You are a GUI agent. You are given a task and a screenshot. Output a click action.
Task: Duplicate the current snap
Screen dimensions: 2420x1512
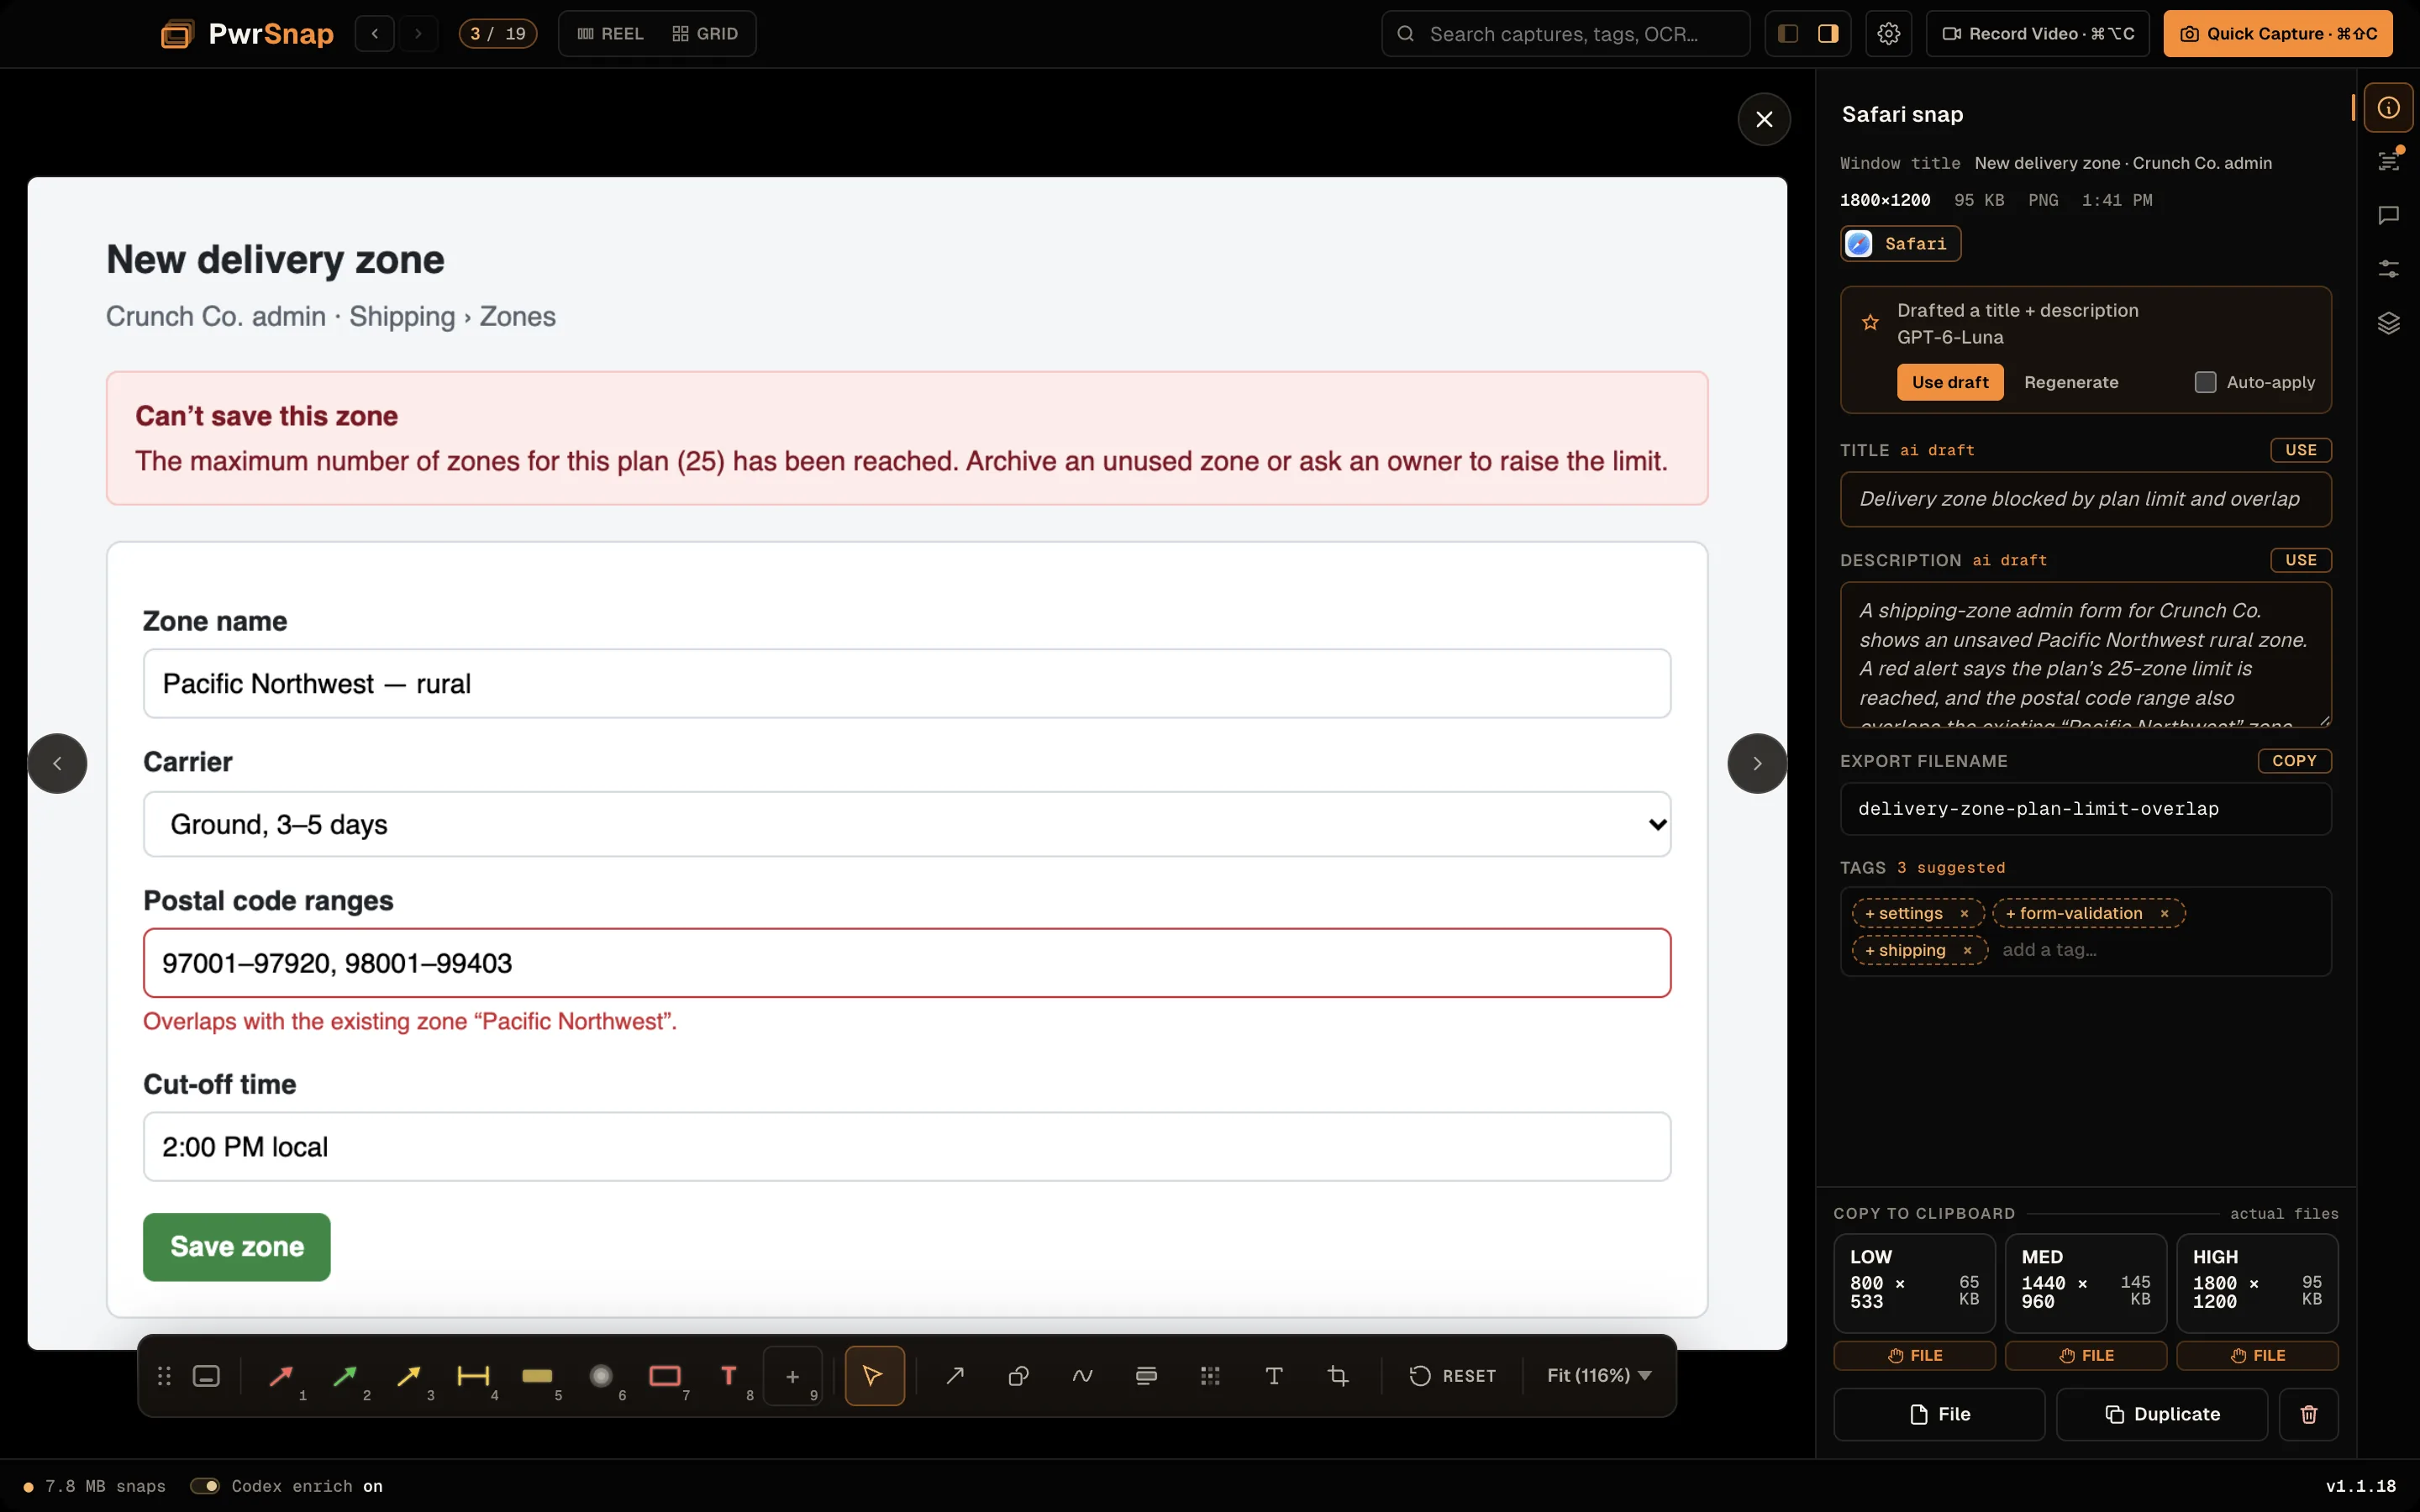[x=2162, y=1414]
